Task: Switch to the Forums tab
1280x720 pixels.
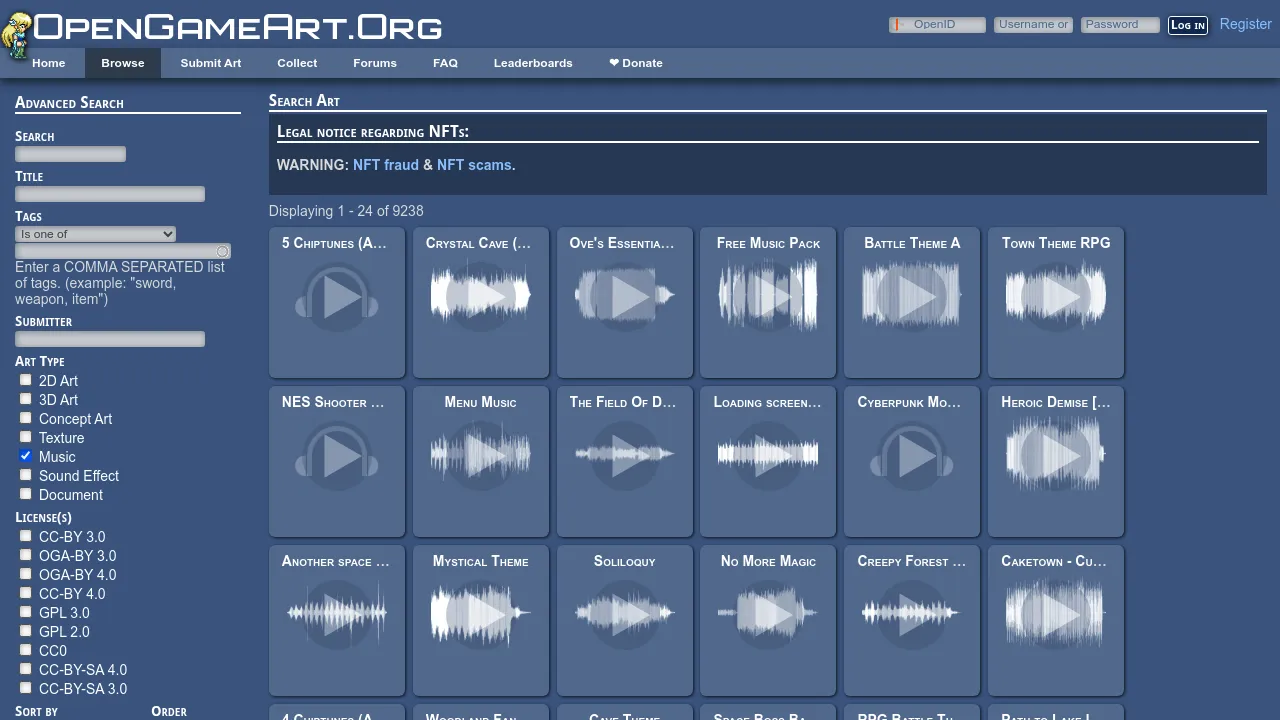Action: (x=374, y=62)
